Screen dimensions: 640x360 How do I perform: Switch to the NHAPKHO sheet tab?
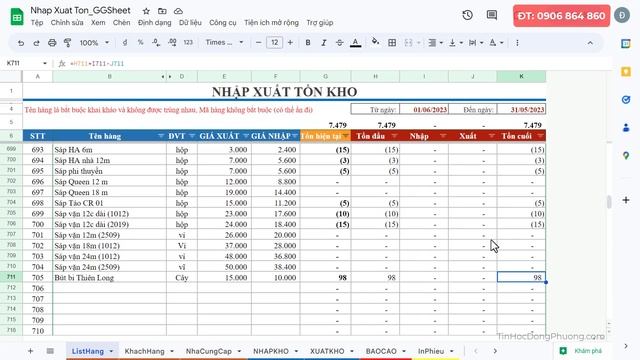271,351
